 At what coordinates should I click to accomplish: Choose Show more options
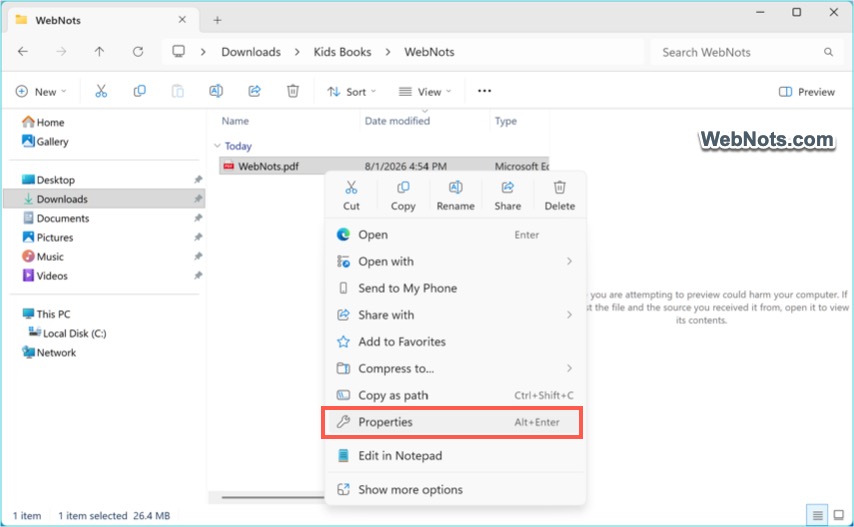click(x=455, y=489)
